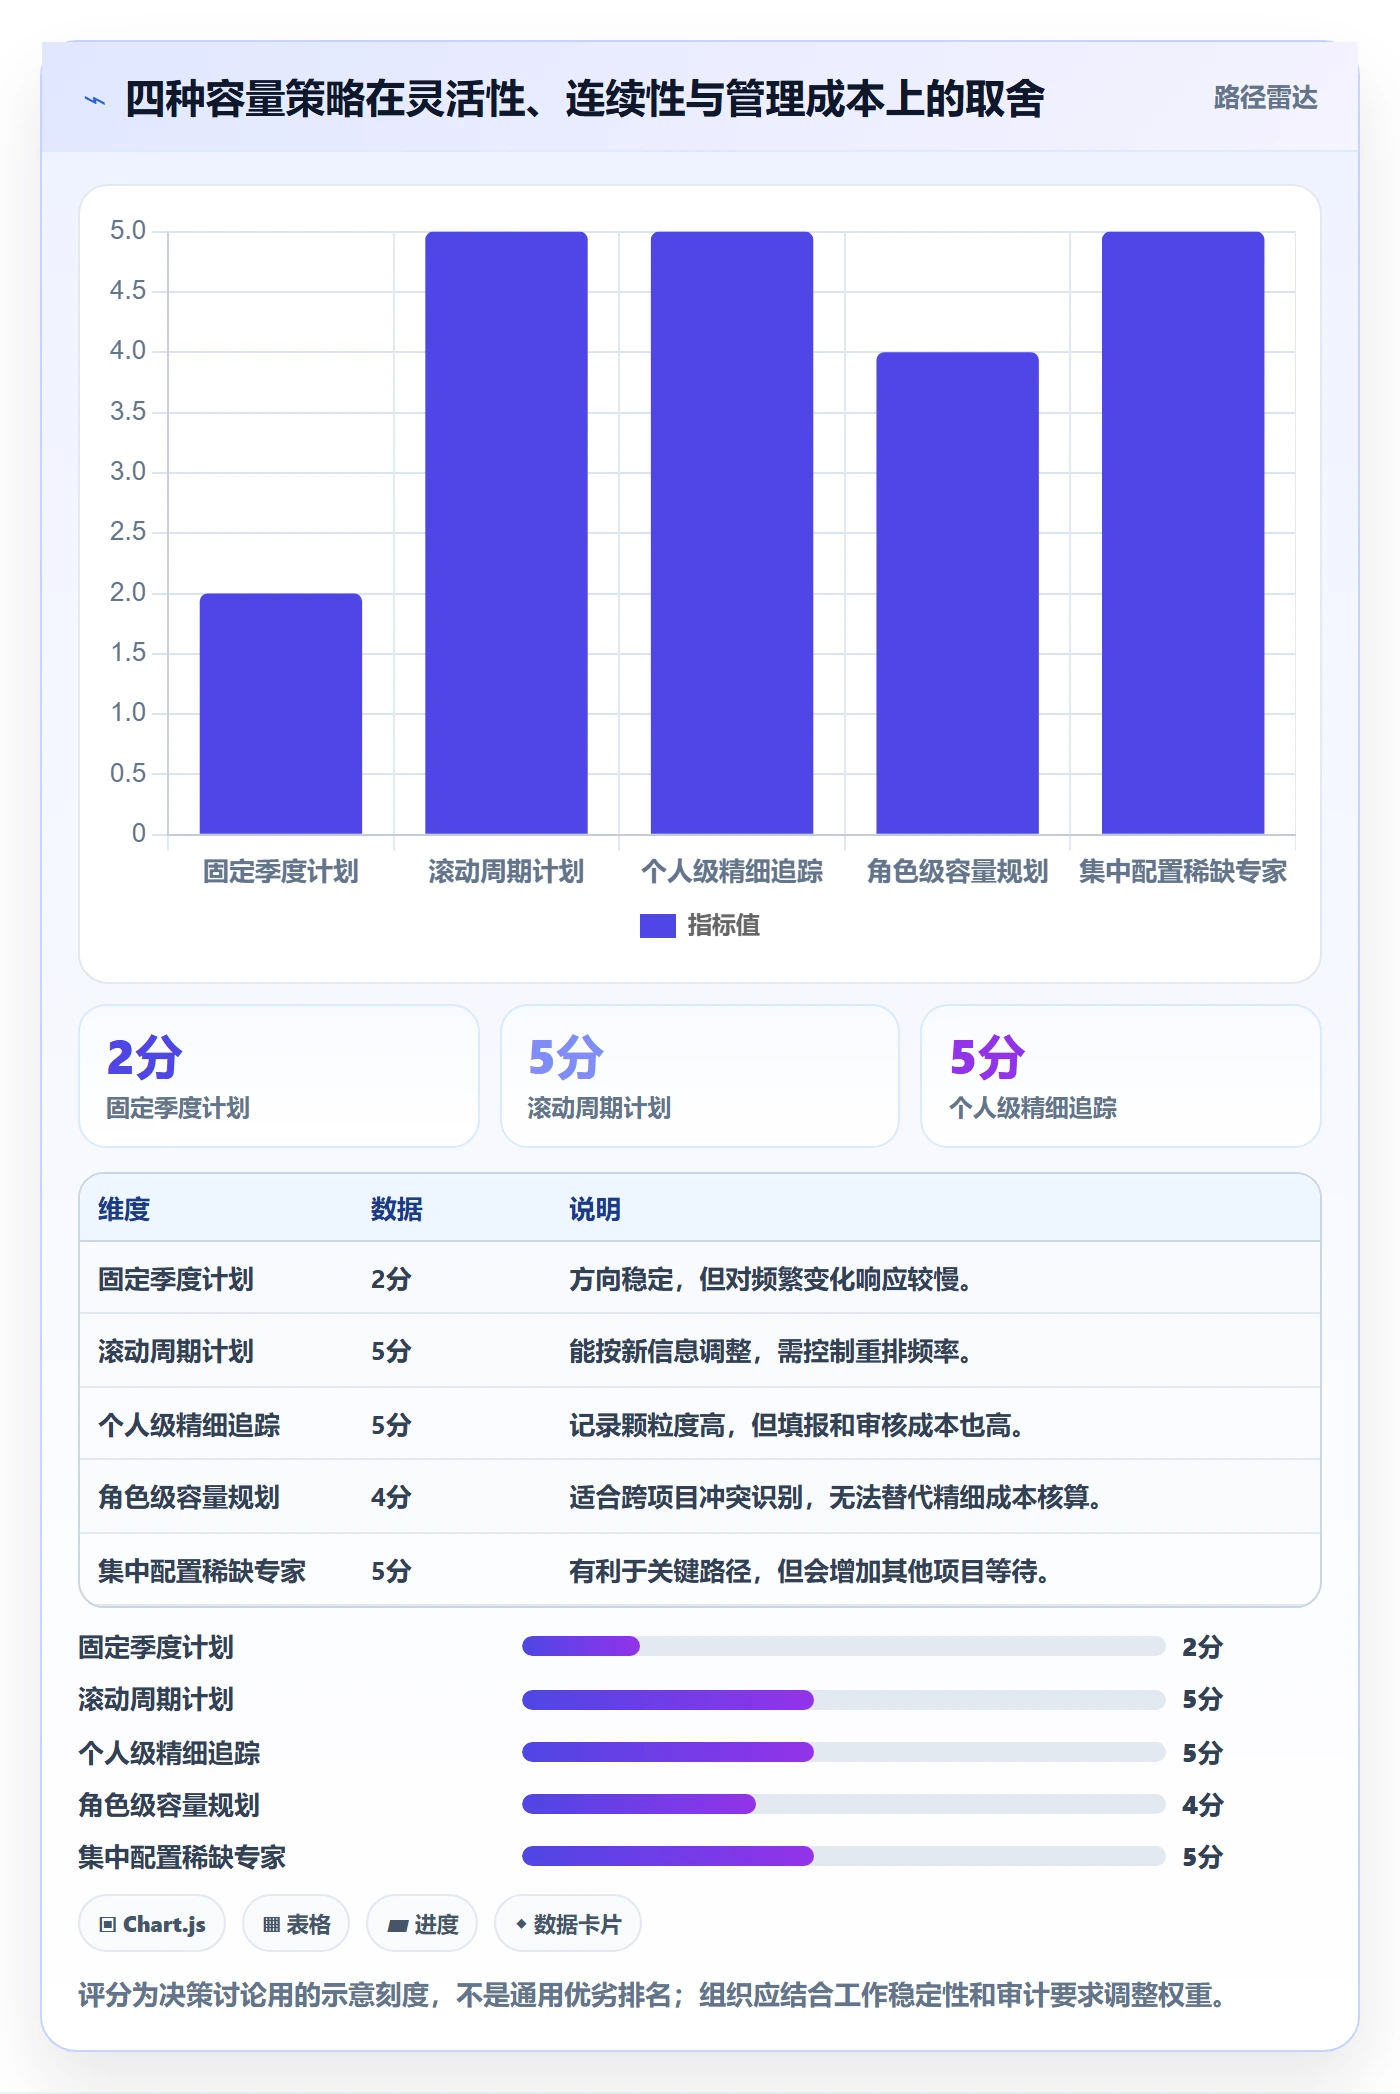
Task: Click the 集中配置稀缺专家 progress bar
Action: tap(844, 1856)
